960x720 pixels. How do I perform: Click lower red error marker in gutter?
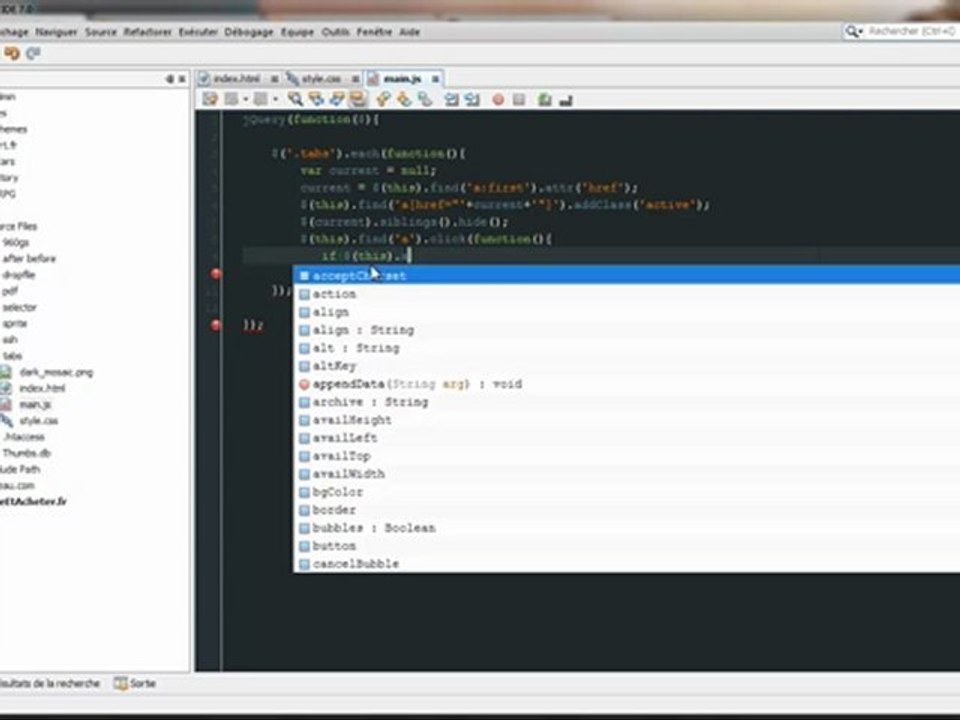click(x=216, y=325)
